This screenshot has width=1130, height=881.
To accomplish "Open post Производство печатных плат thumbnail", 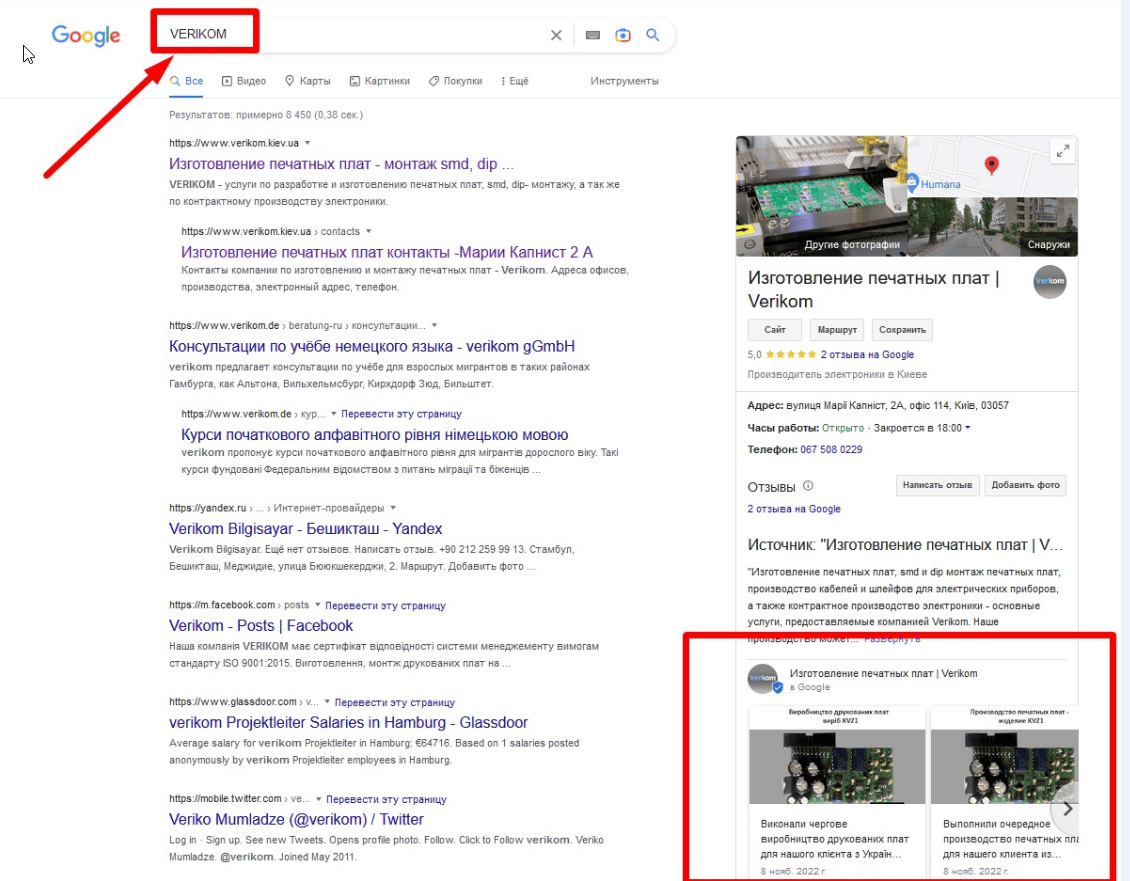I will click(x=1005, y=755).
